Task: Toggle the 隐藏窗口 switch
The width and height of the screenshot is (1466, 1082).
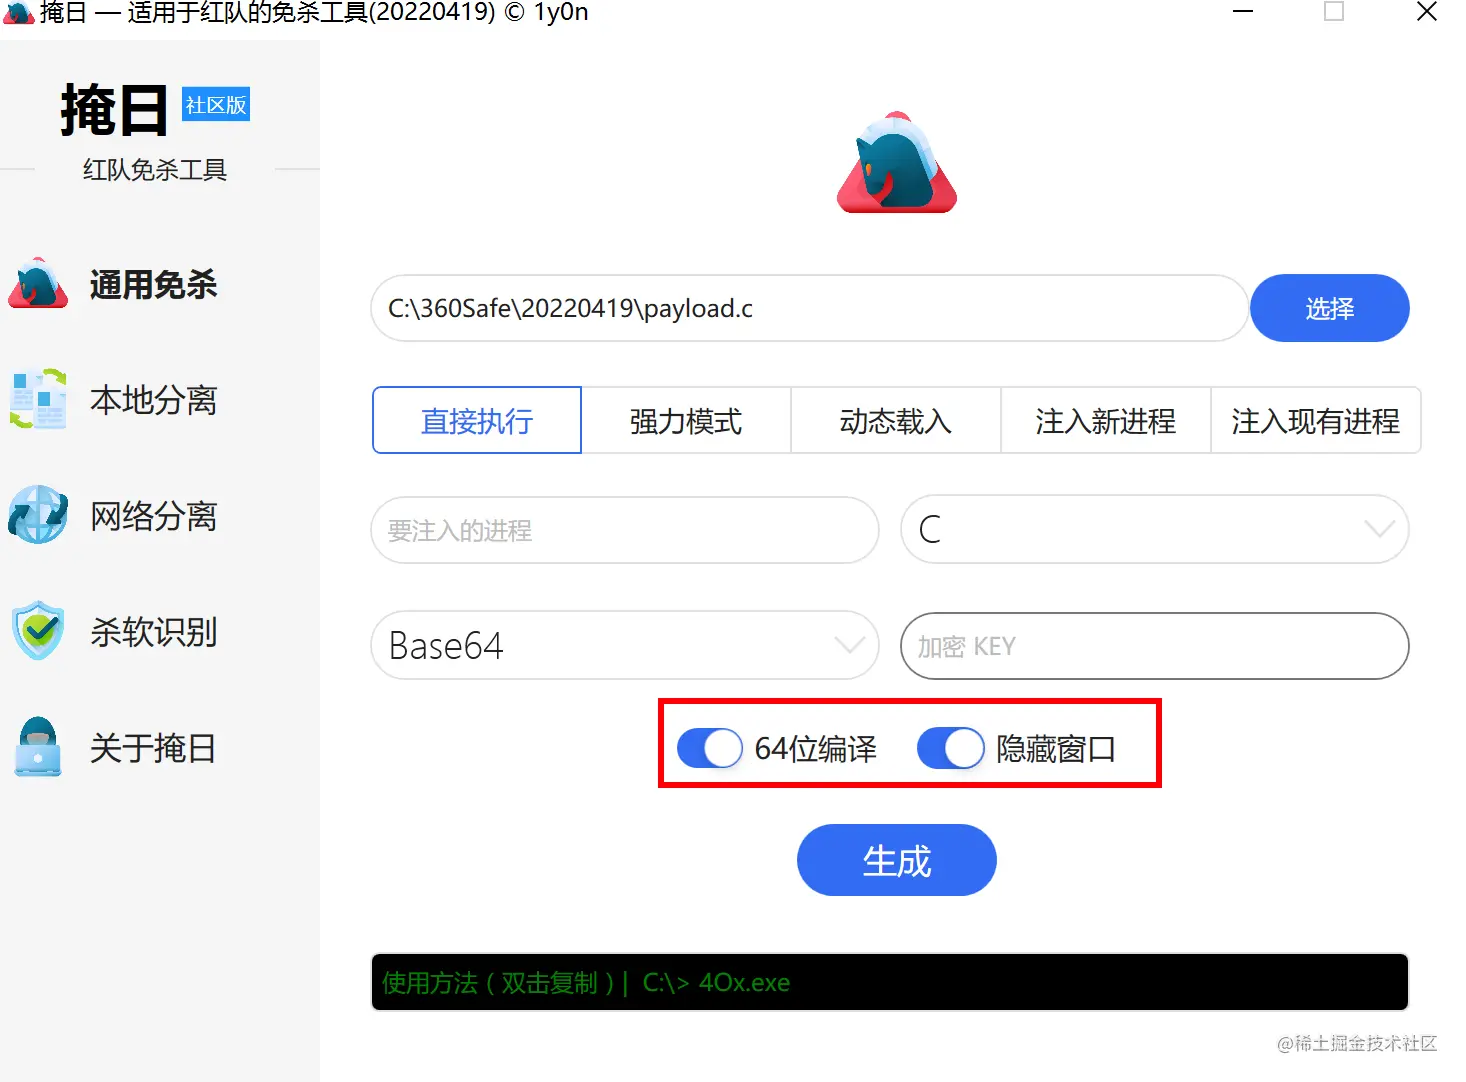Action: pos(951,748)
